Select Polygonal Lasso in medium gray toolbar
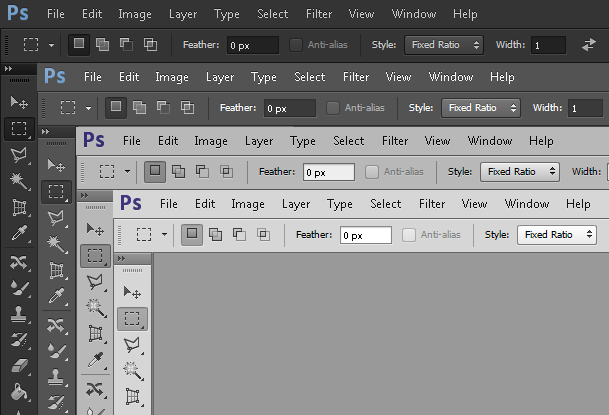 (94, 281)
